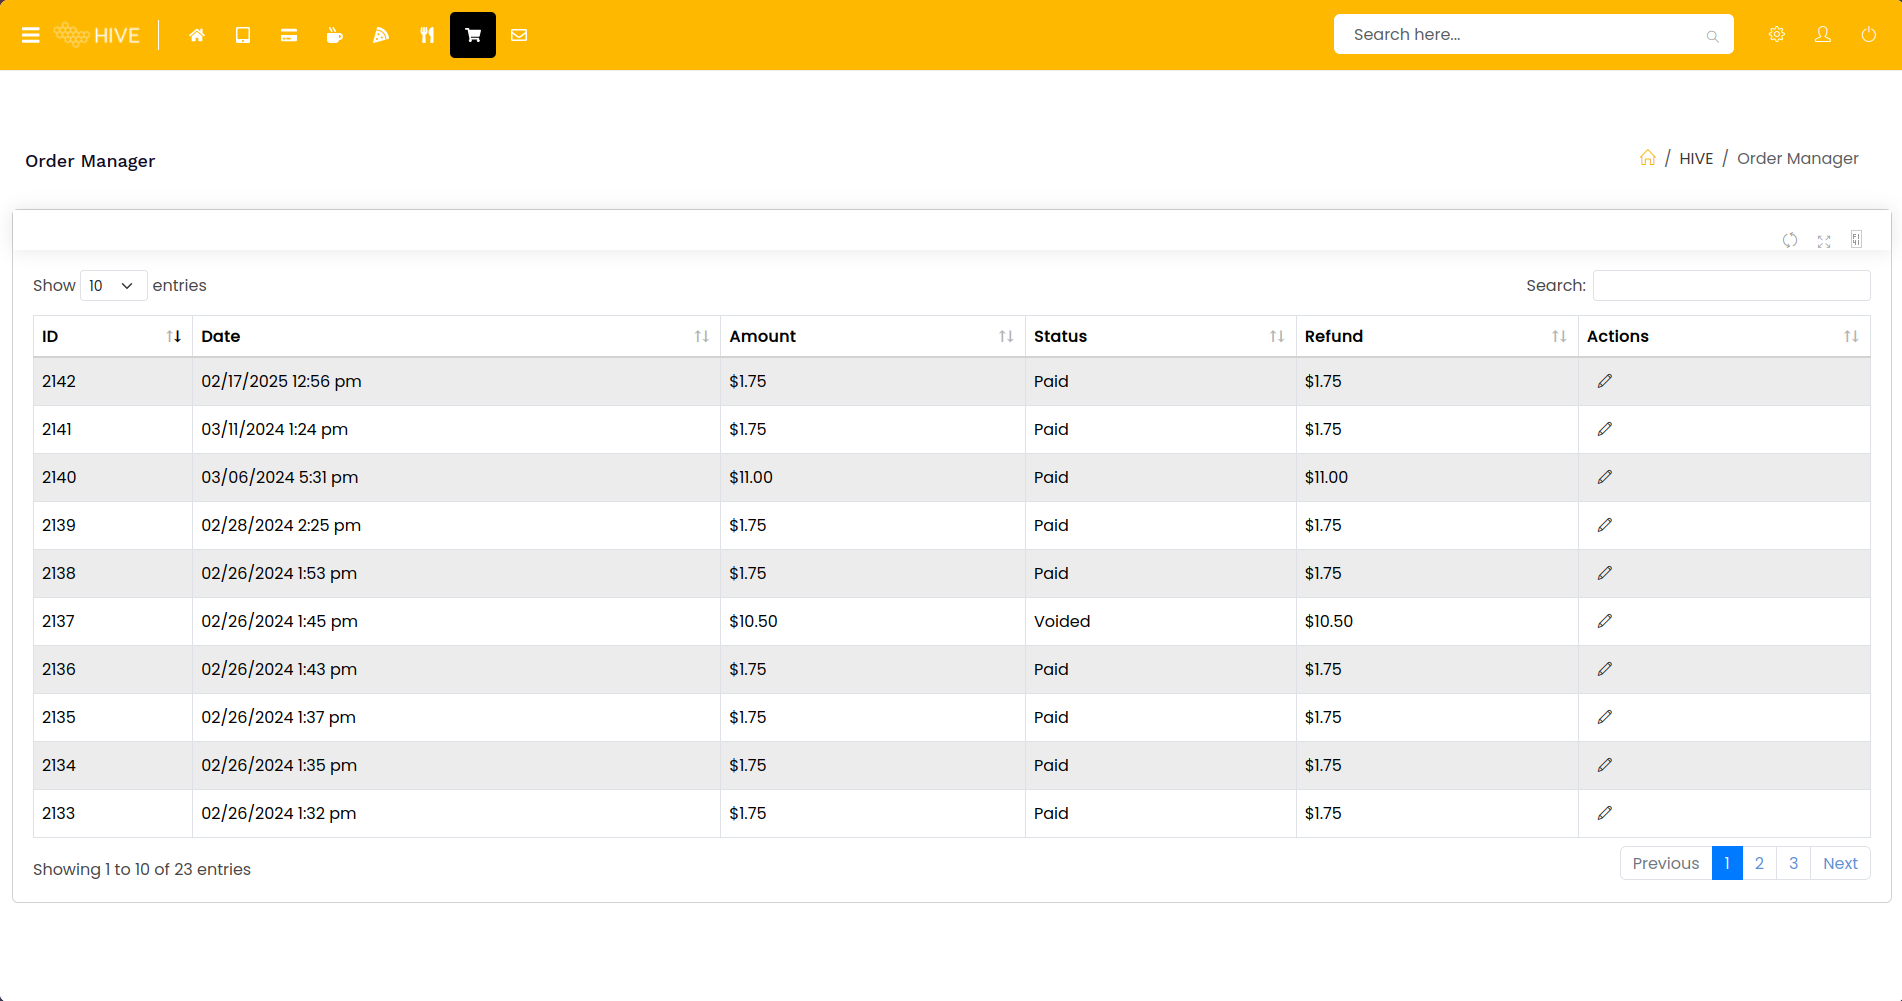Open the fork and knife icon page
Screen dimensions: 1902x1001
click(x=427, y=35)
